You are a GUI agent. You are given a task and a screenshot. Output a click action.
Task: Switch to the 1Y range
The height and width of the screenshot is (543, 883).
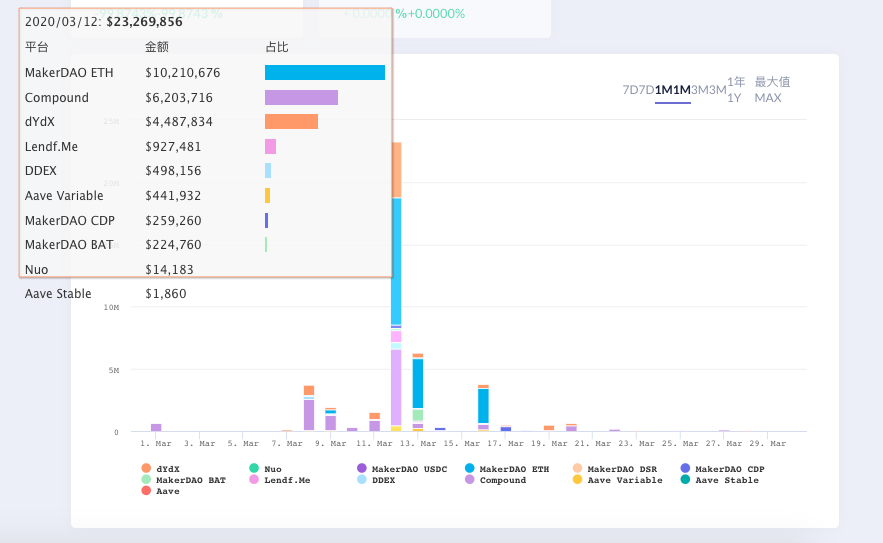(x=735, y=90)
